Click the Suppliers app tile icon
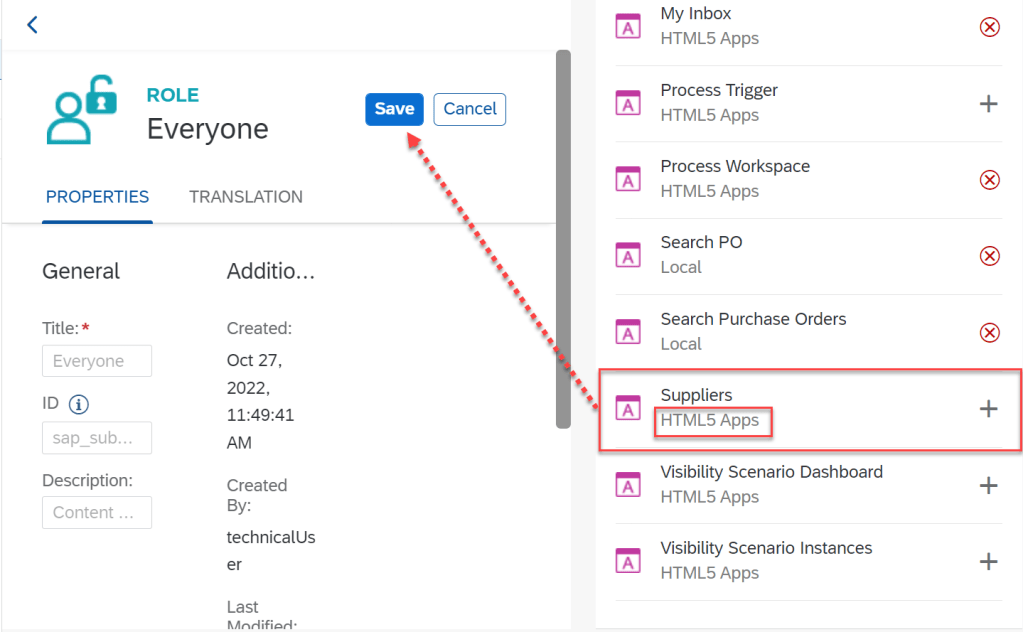The image size is (1023, 632). 628,408
